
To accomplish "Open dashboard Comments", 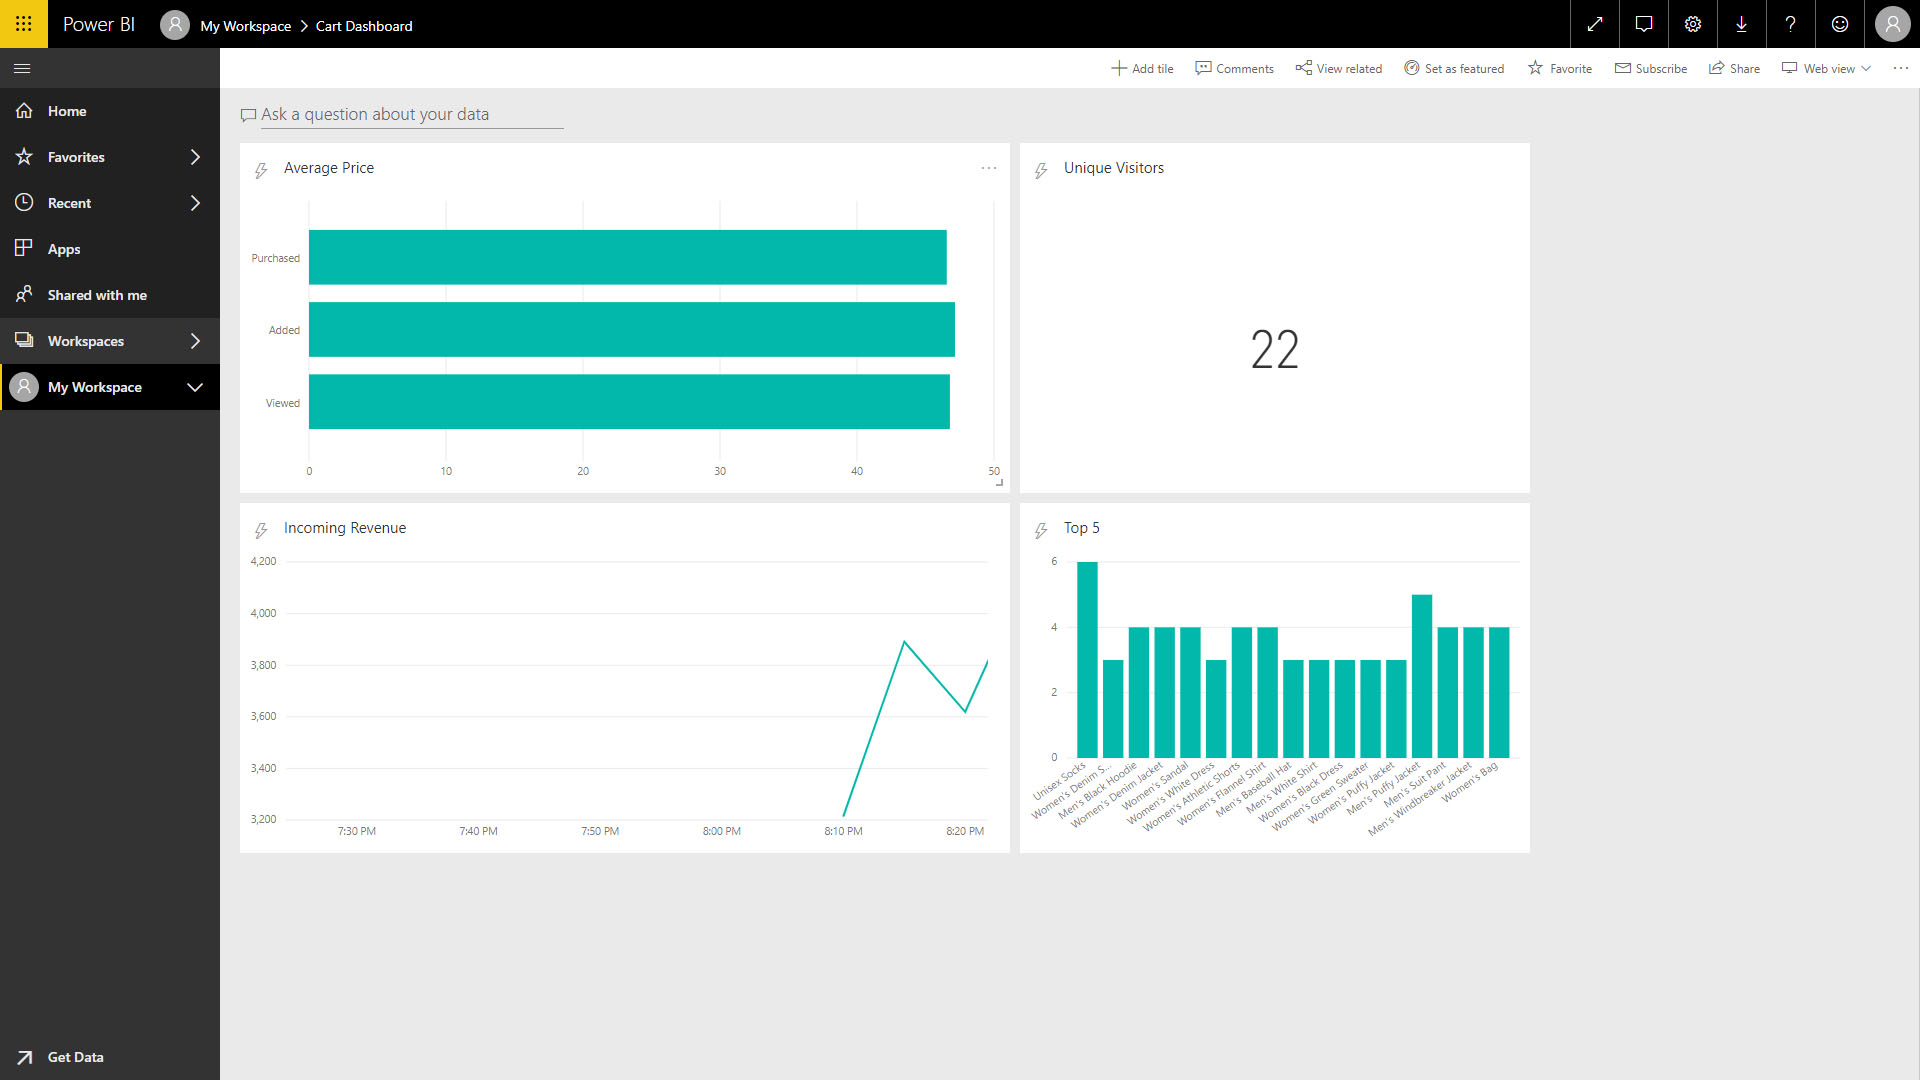I will (x=1234, y=69).
